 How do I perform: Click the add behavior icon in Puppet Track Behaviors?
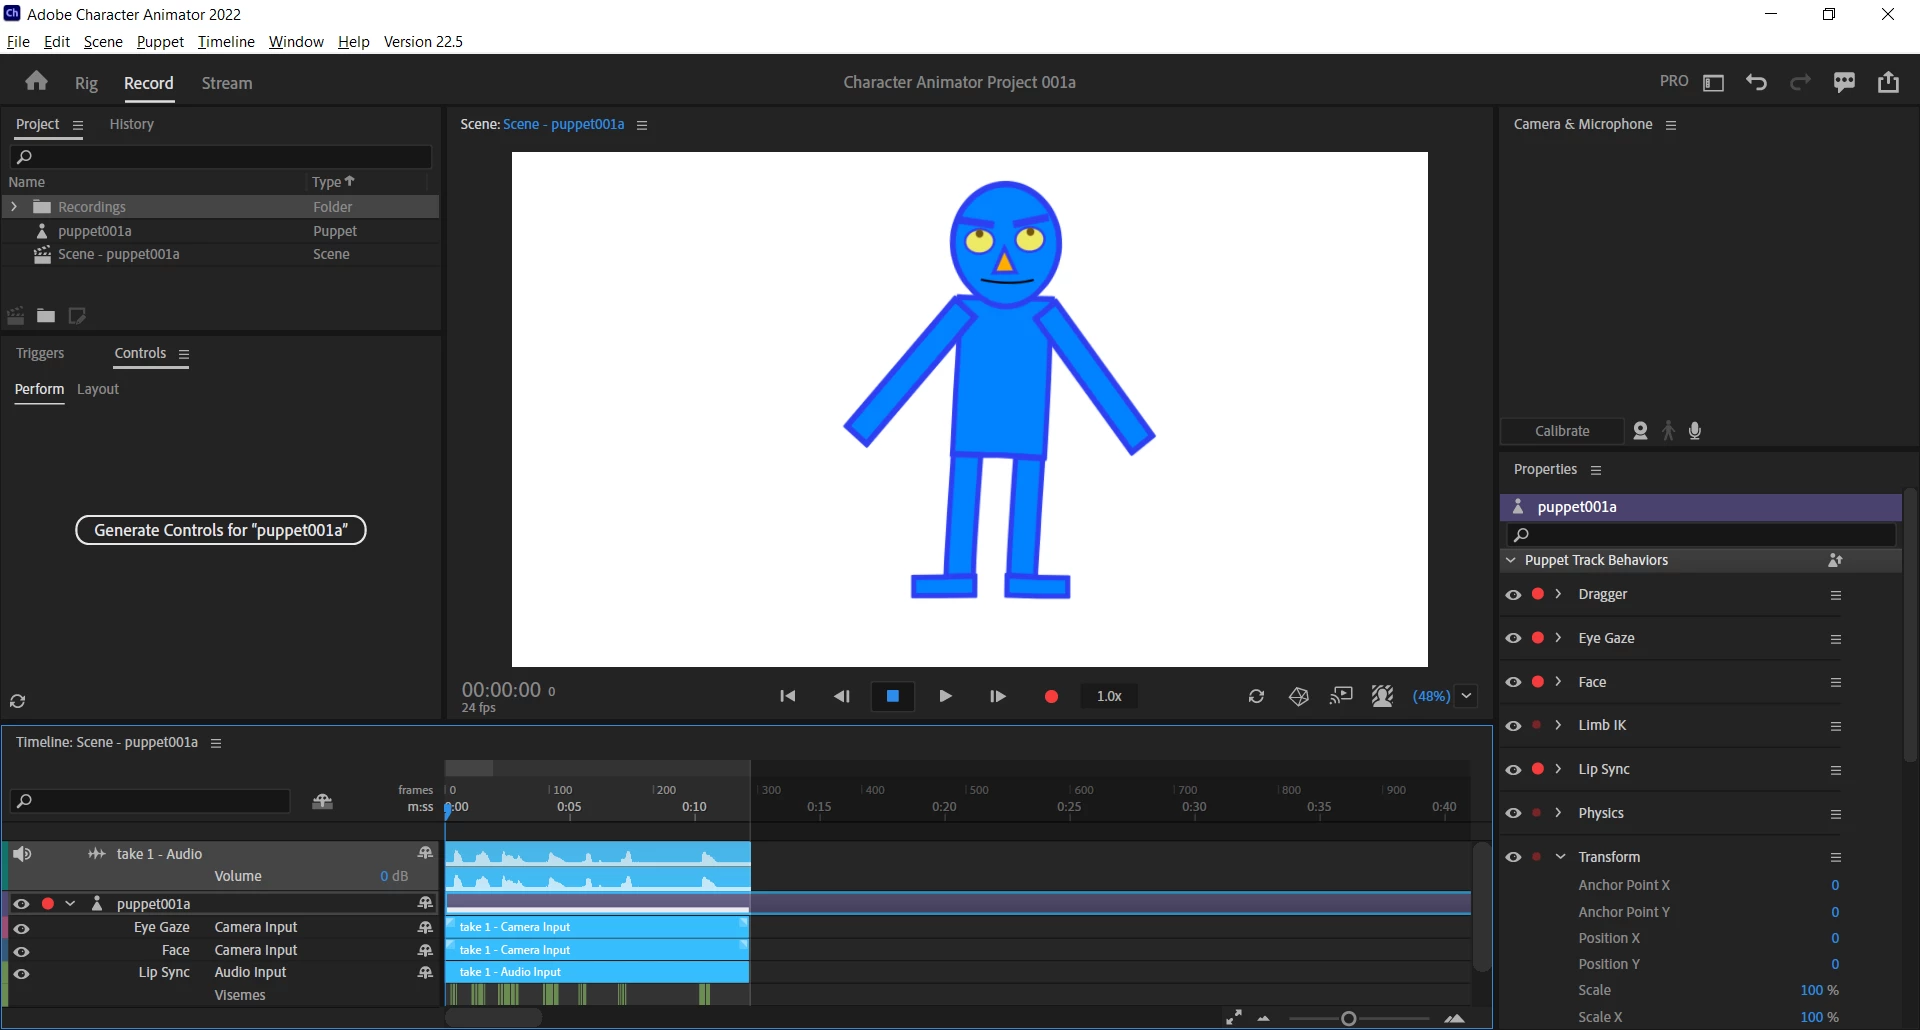coord(1835,560)
